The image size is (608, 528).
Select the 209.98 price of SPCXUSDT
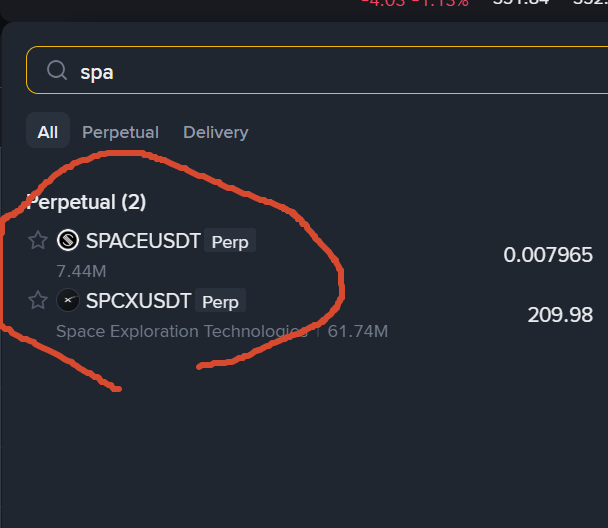pyautogui.click(x=560, y=315)
